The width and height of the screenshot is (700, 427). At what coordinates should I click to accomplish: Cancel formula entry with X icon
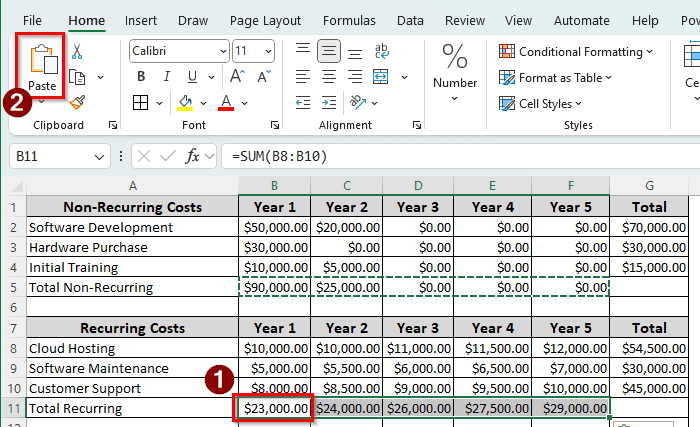click(144, 156)
